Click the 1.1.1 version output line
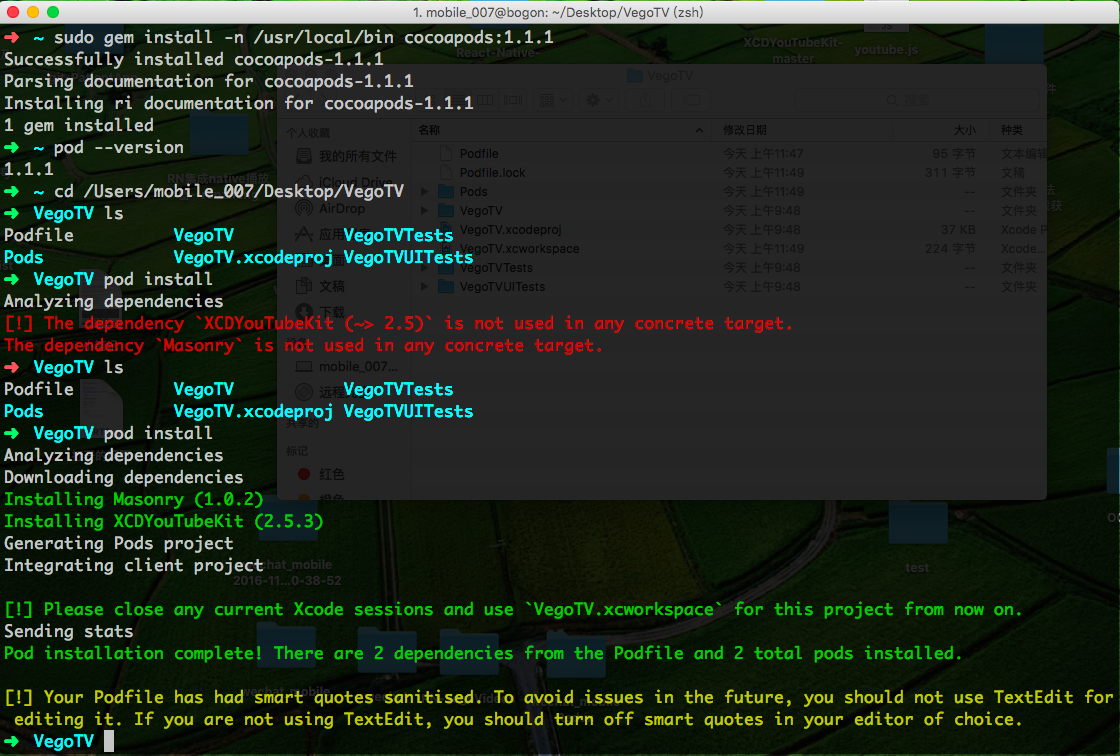1120x756 pixels. pos(29,169)
